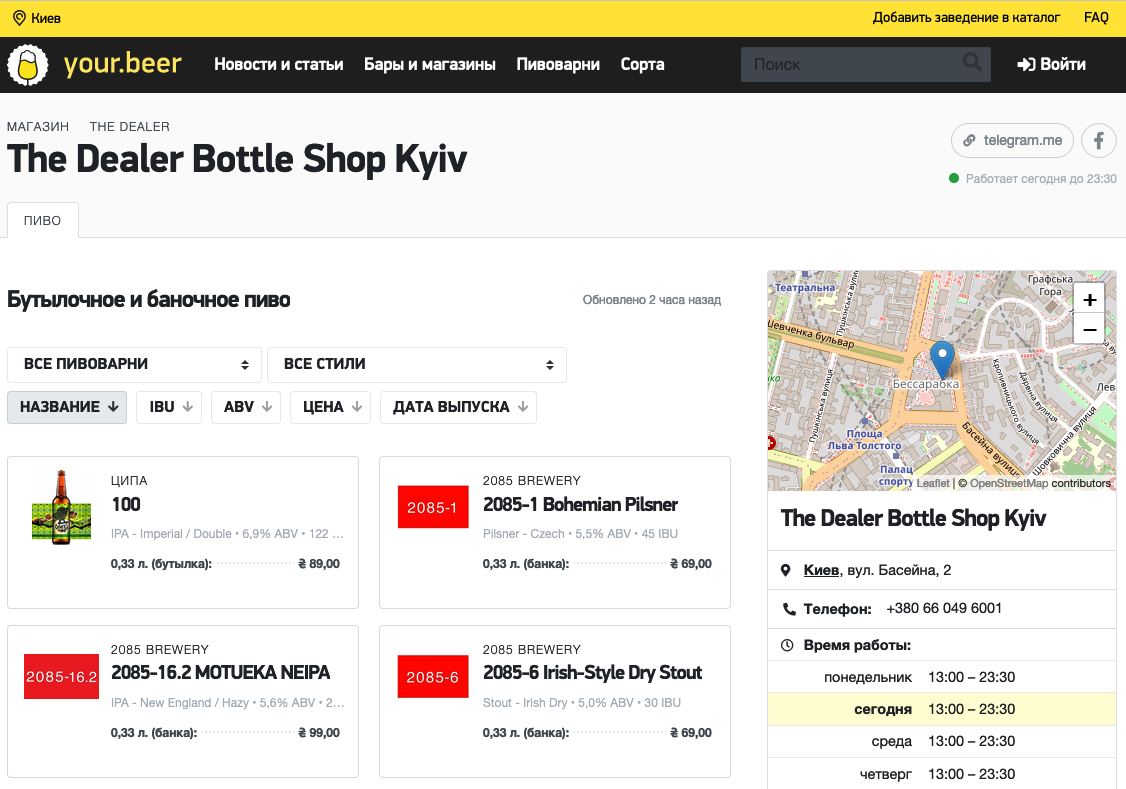1126x789 pixels.
Task: Click Stout - Irish Dry style text
Action: coord(525,703)
